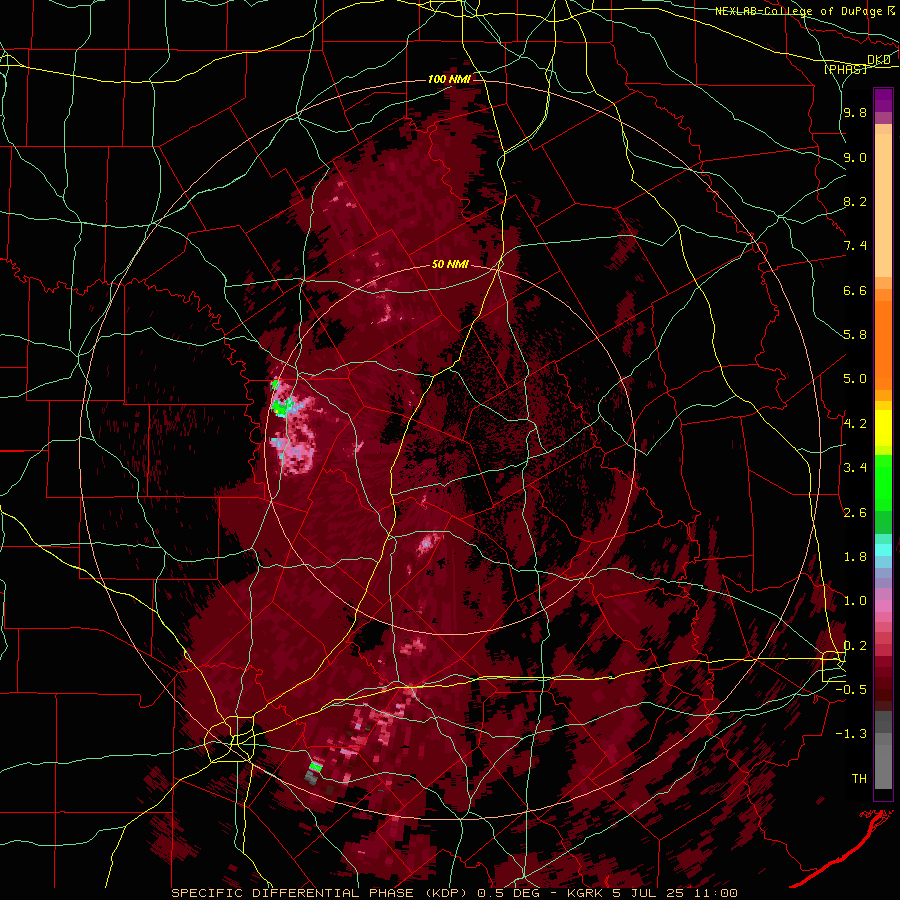Click the 'DKD' label above the color scale

point(879,60)
